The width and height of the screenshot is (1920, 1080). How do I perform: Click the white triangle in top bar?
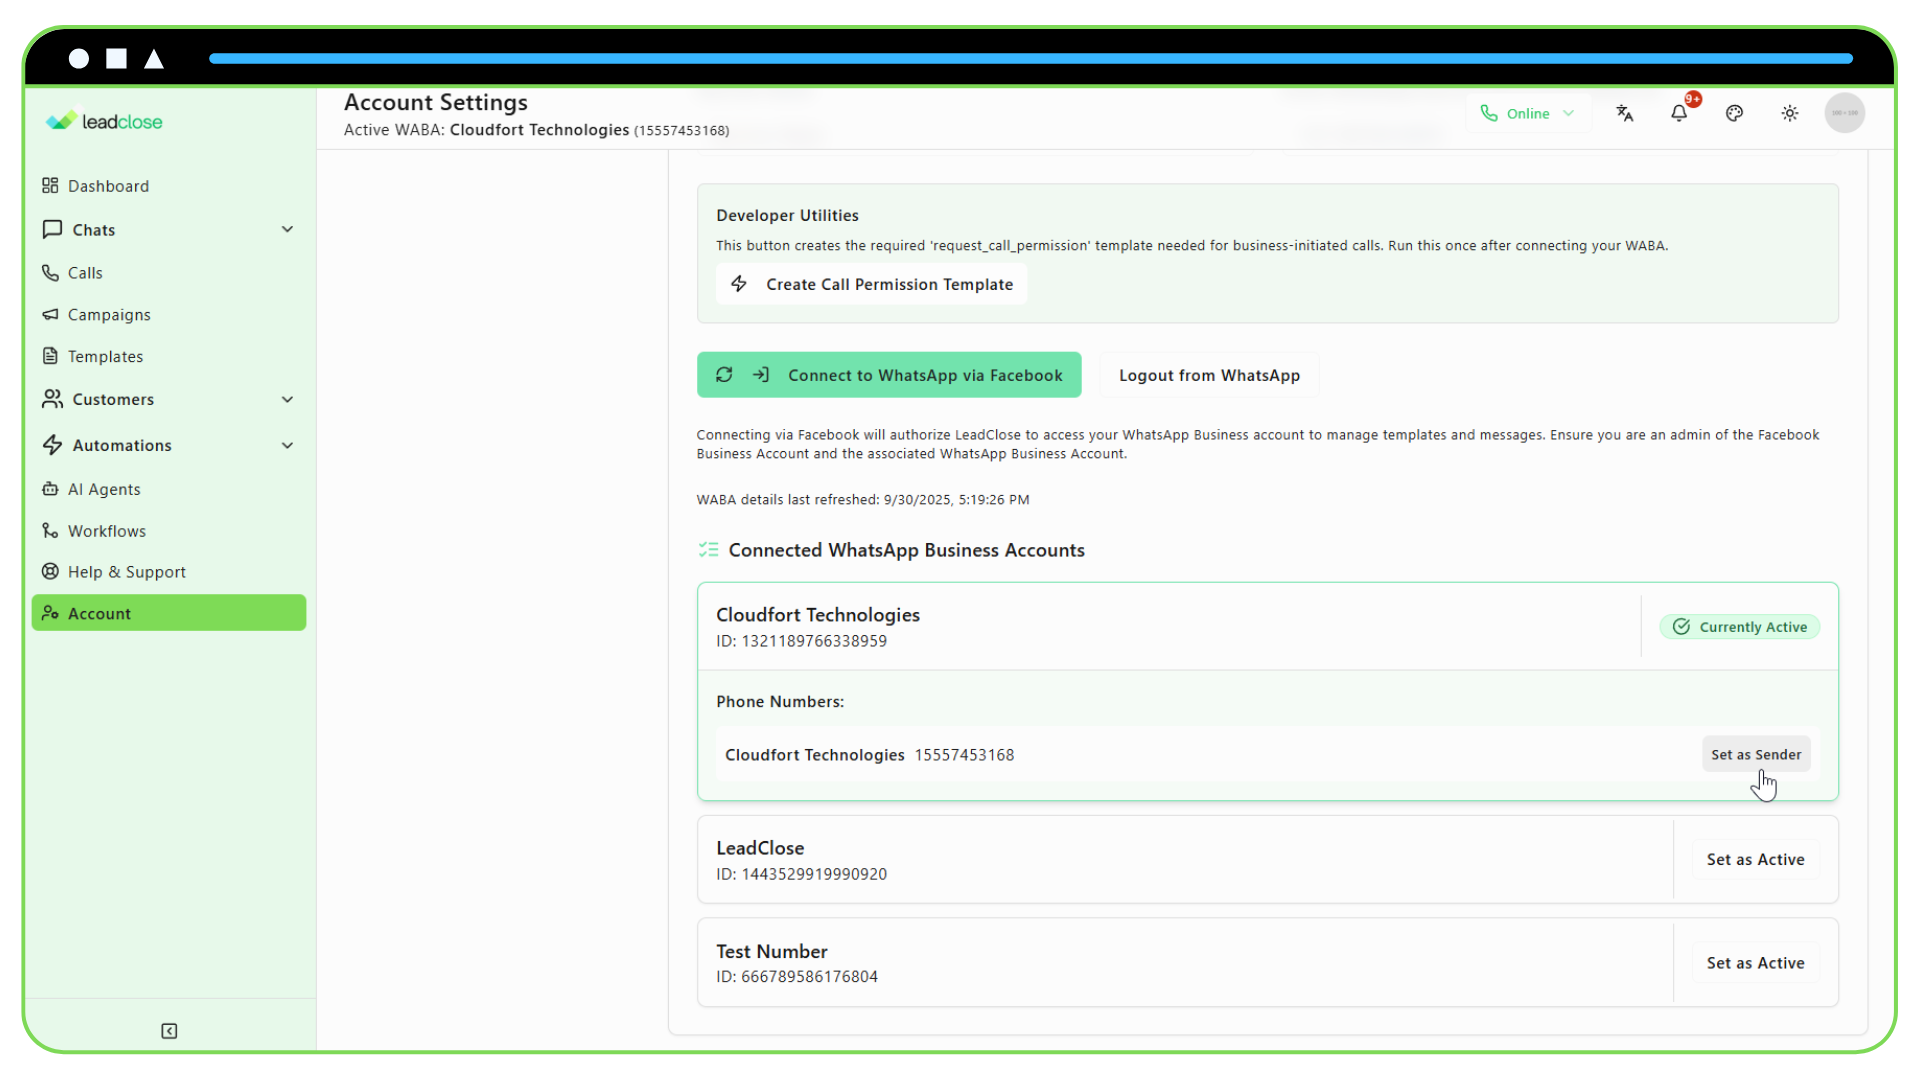click(x=154, y=59)
